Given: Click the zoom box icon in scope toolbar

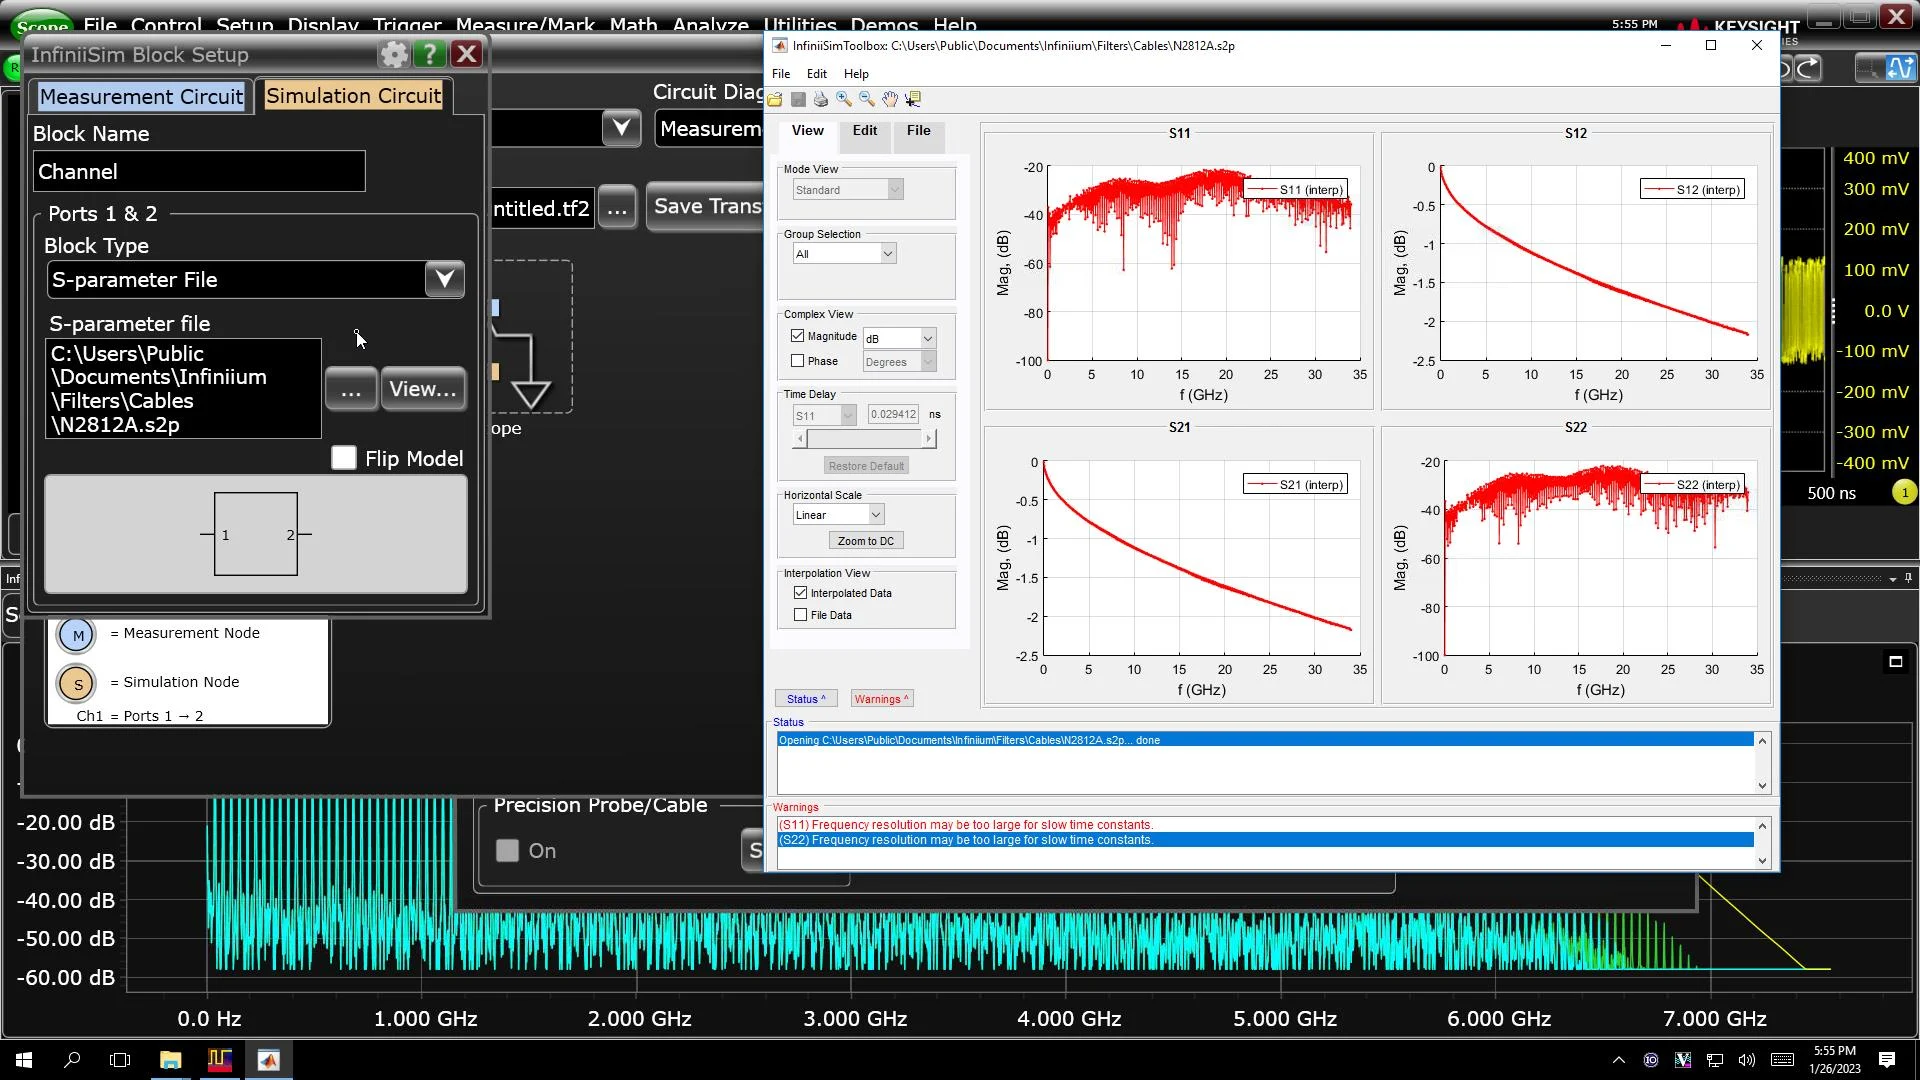Looking at the screenshot, I should point(1867,68).
